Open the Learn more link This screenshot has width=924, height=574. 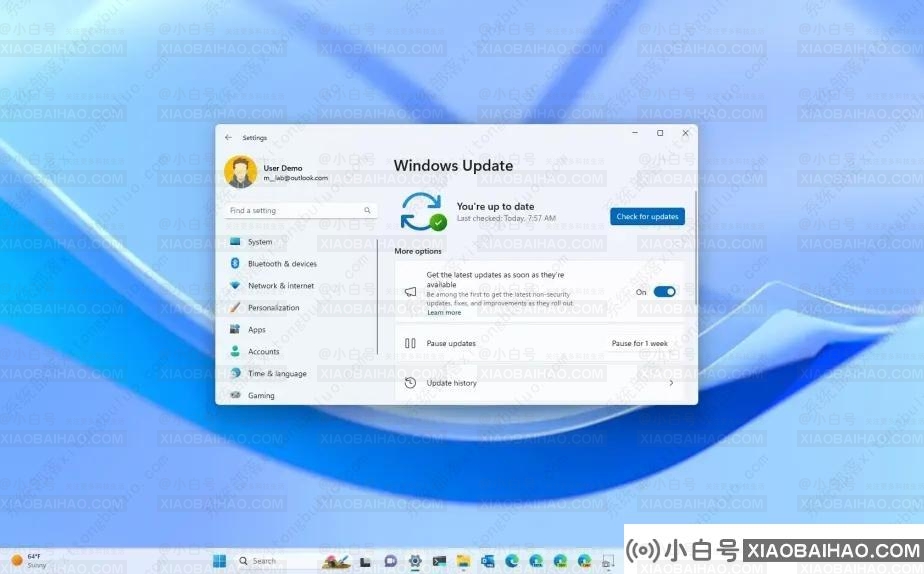coord(444,312)
